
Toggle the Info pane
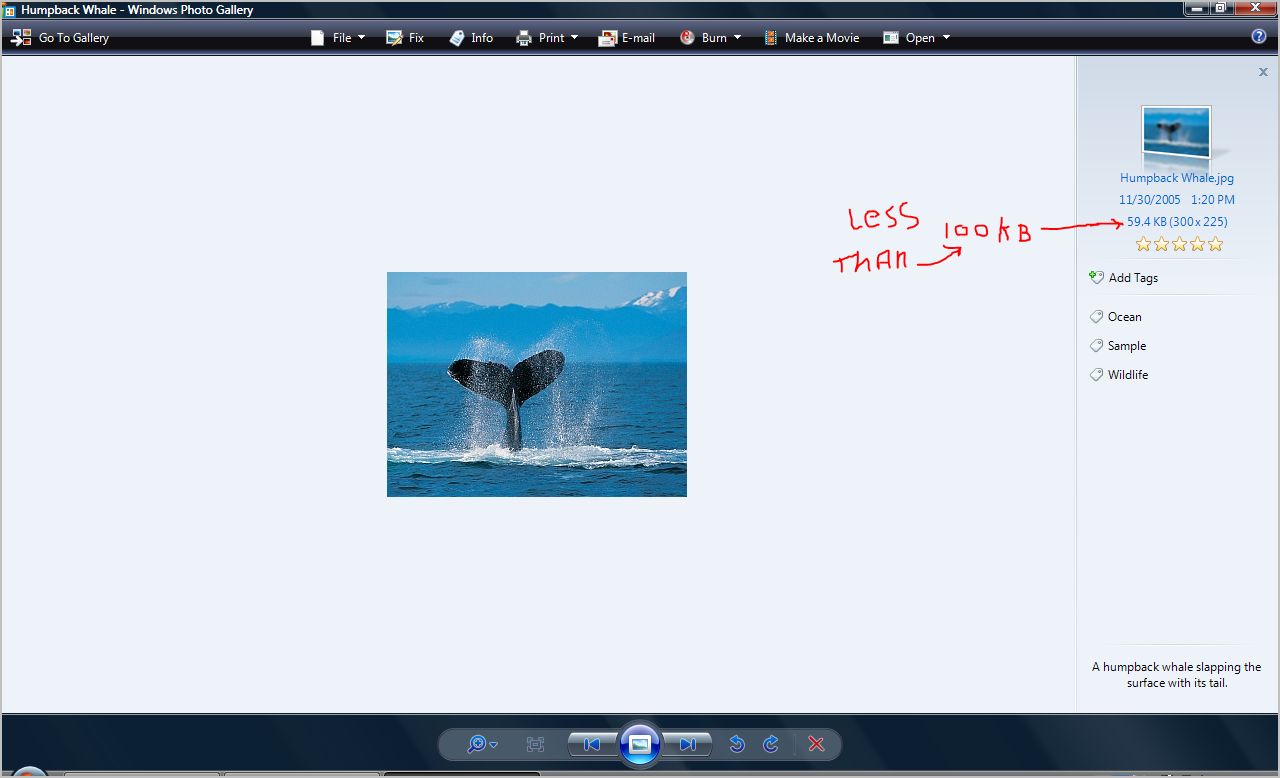(471, 38)
